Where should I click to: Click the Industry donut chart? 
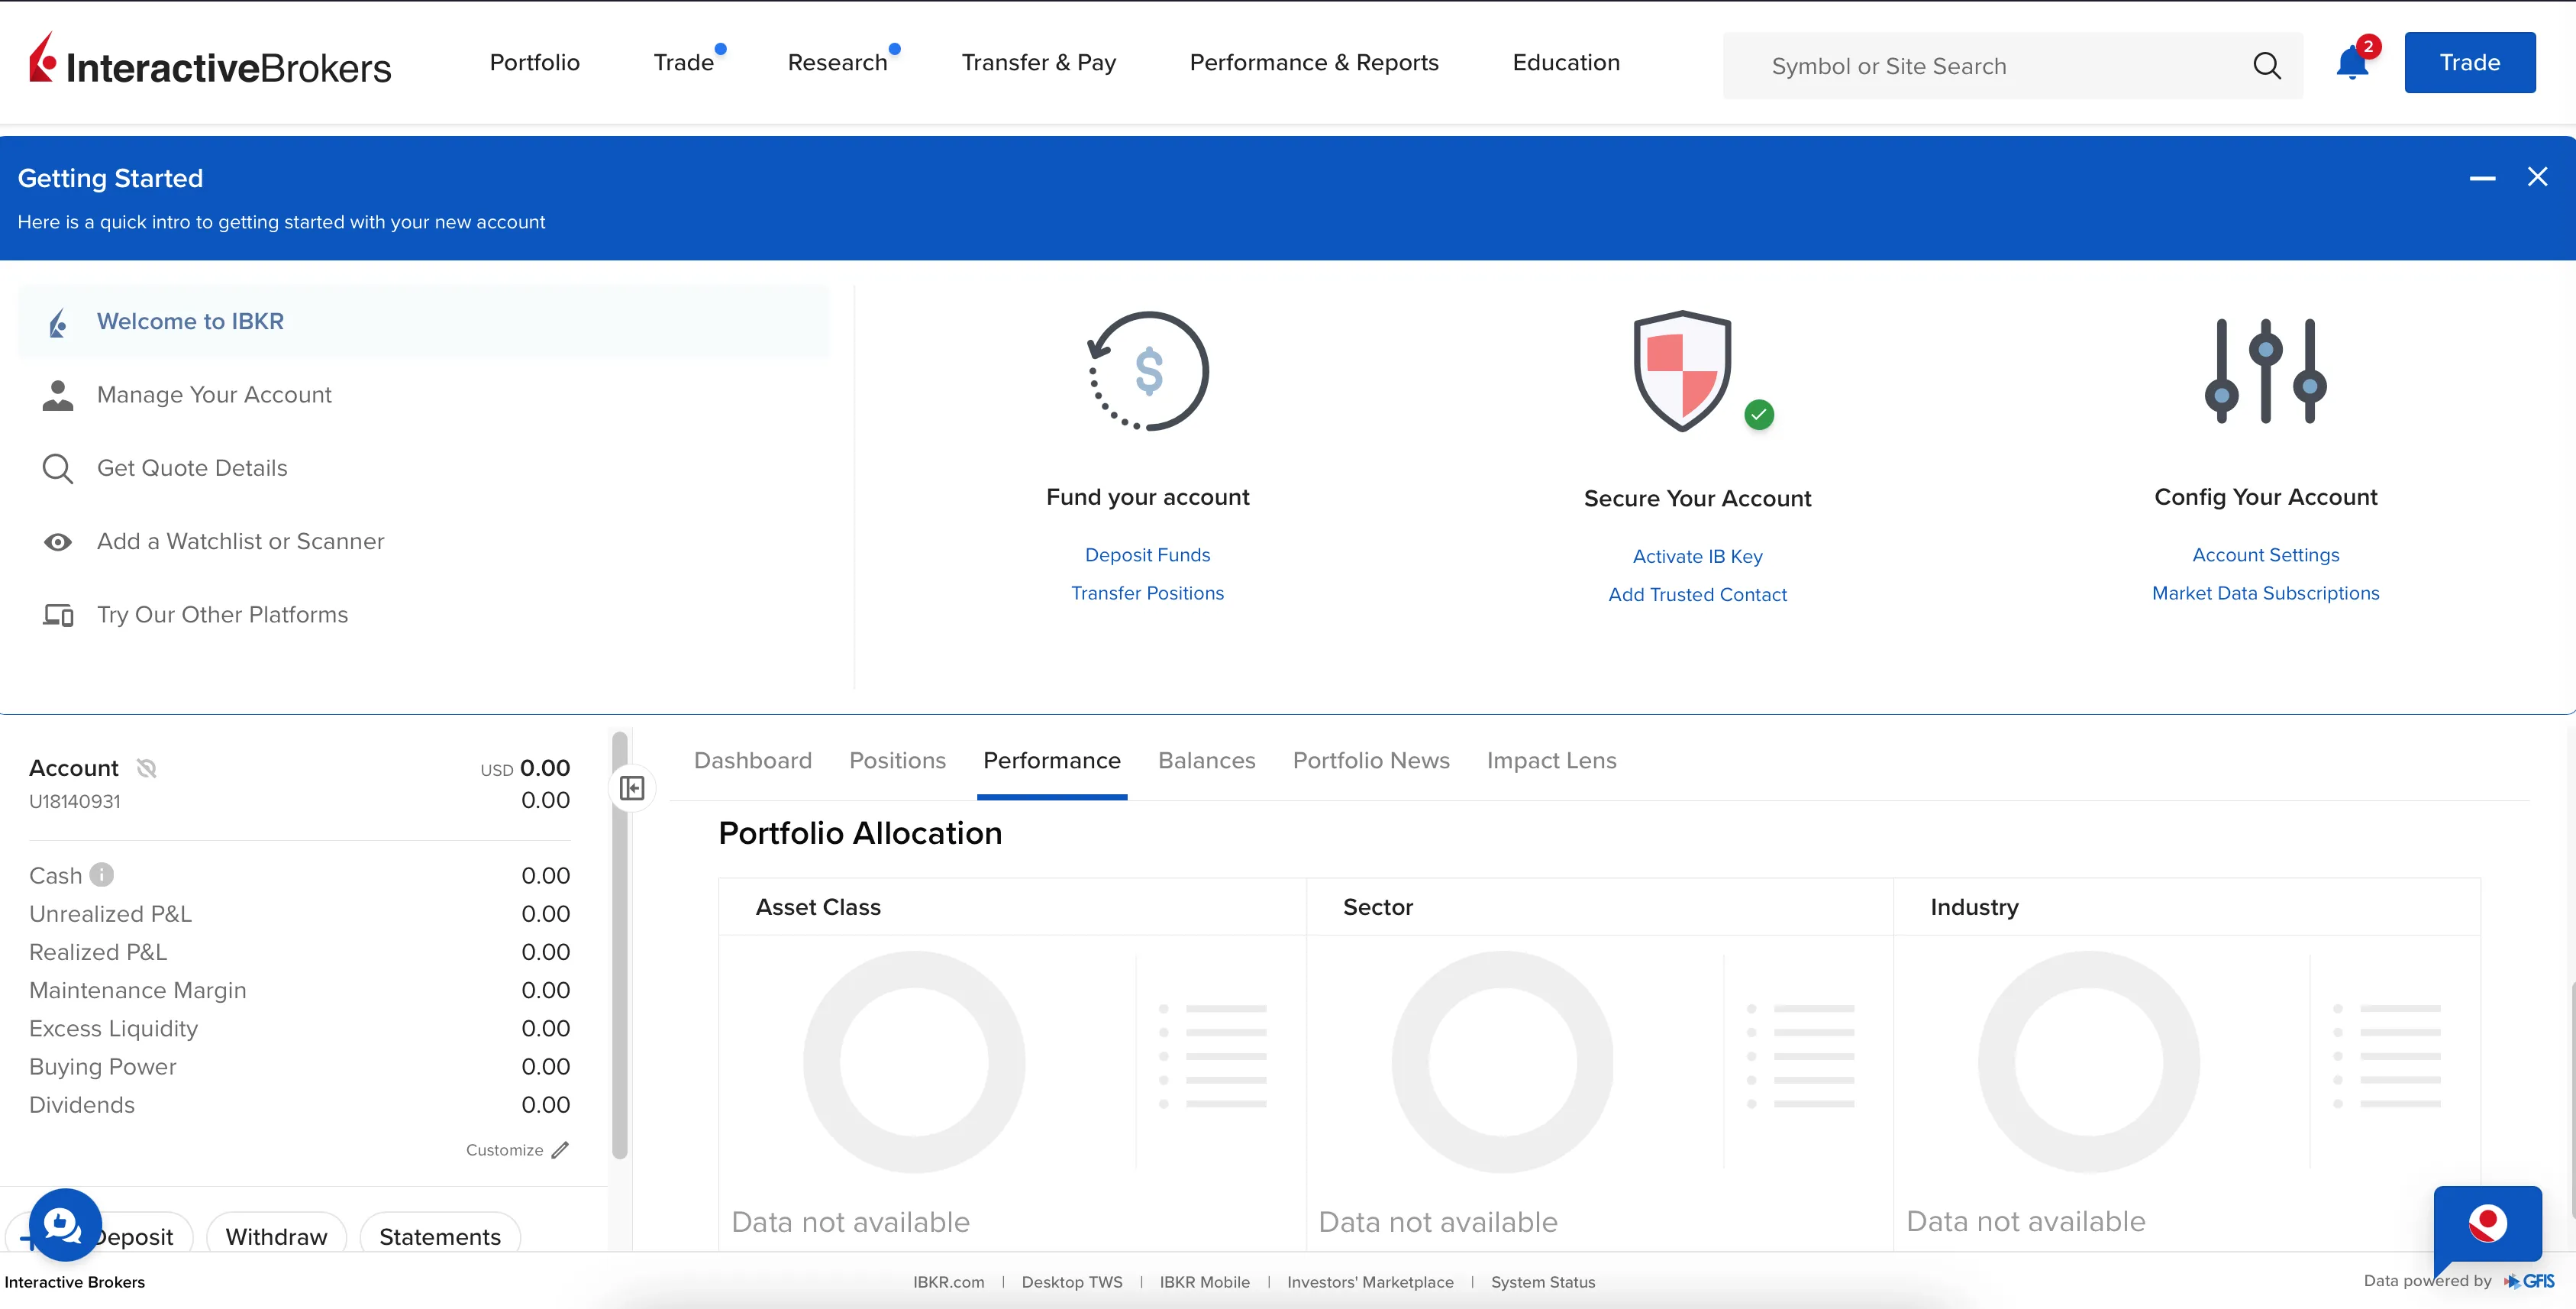[2089, 1062]
